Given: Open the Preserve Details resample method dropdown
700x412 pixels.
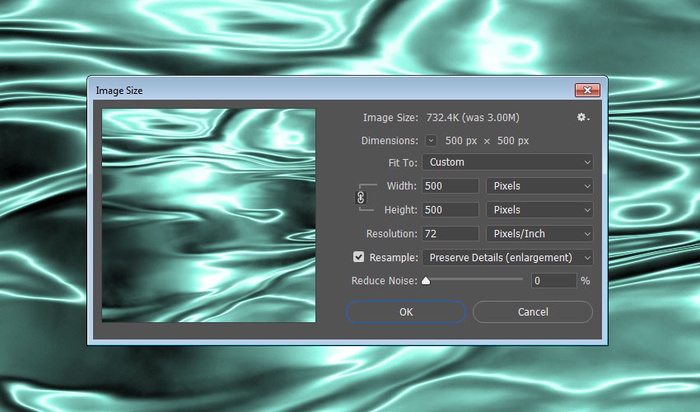Looking at the screenshot, I should point(507,258).
